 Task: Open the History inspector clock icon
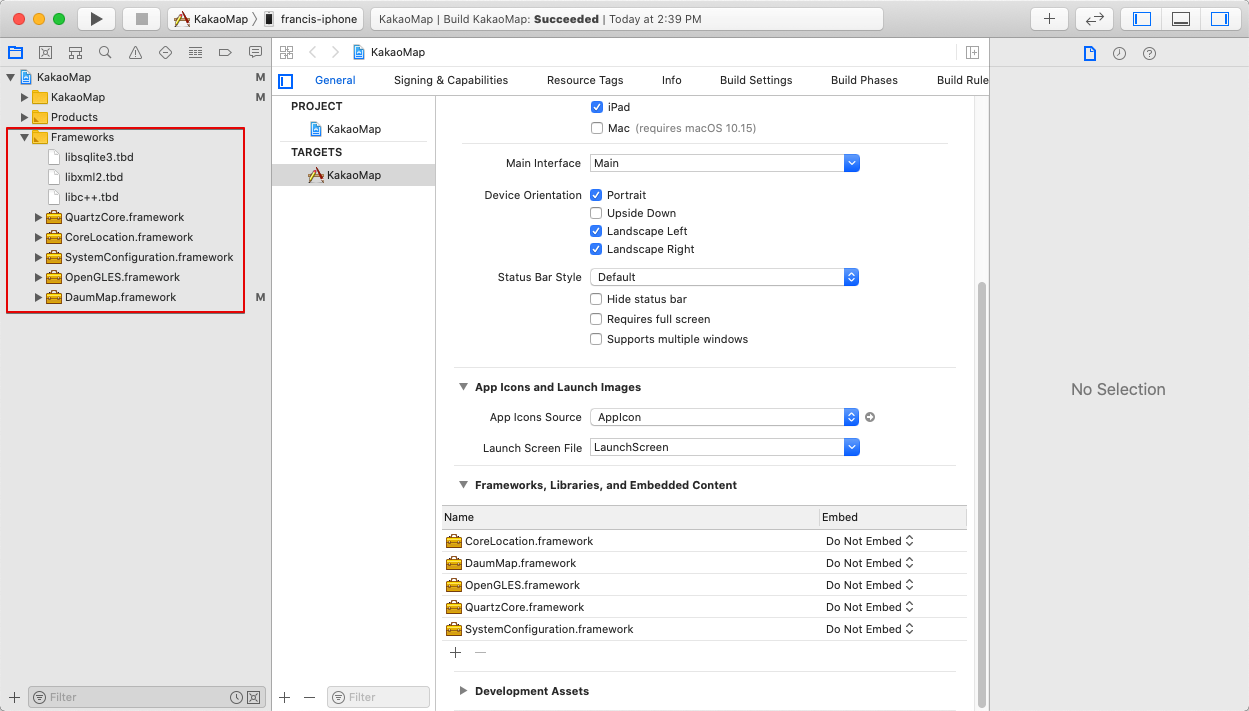pos(1119,54)
